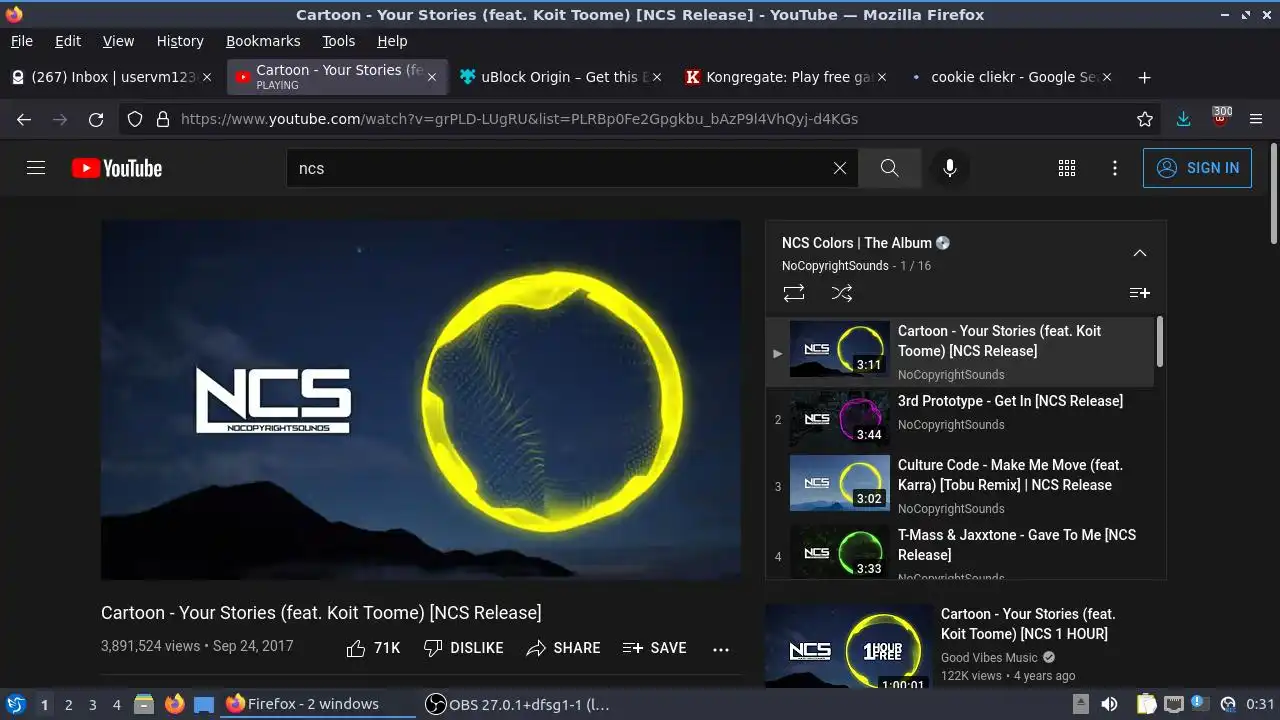Viewport: 1280px width, 720px height.
Task: Open Good Vibes Music channel
Action: click(989, 657)
